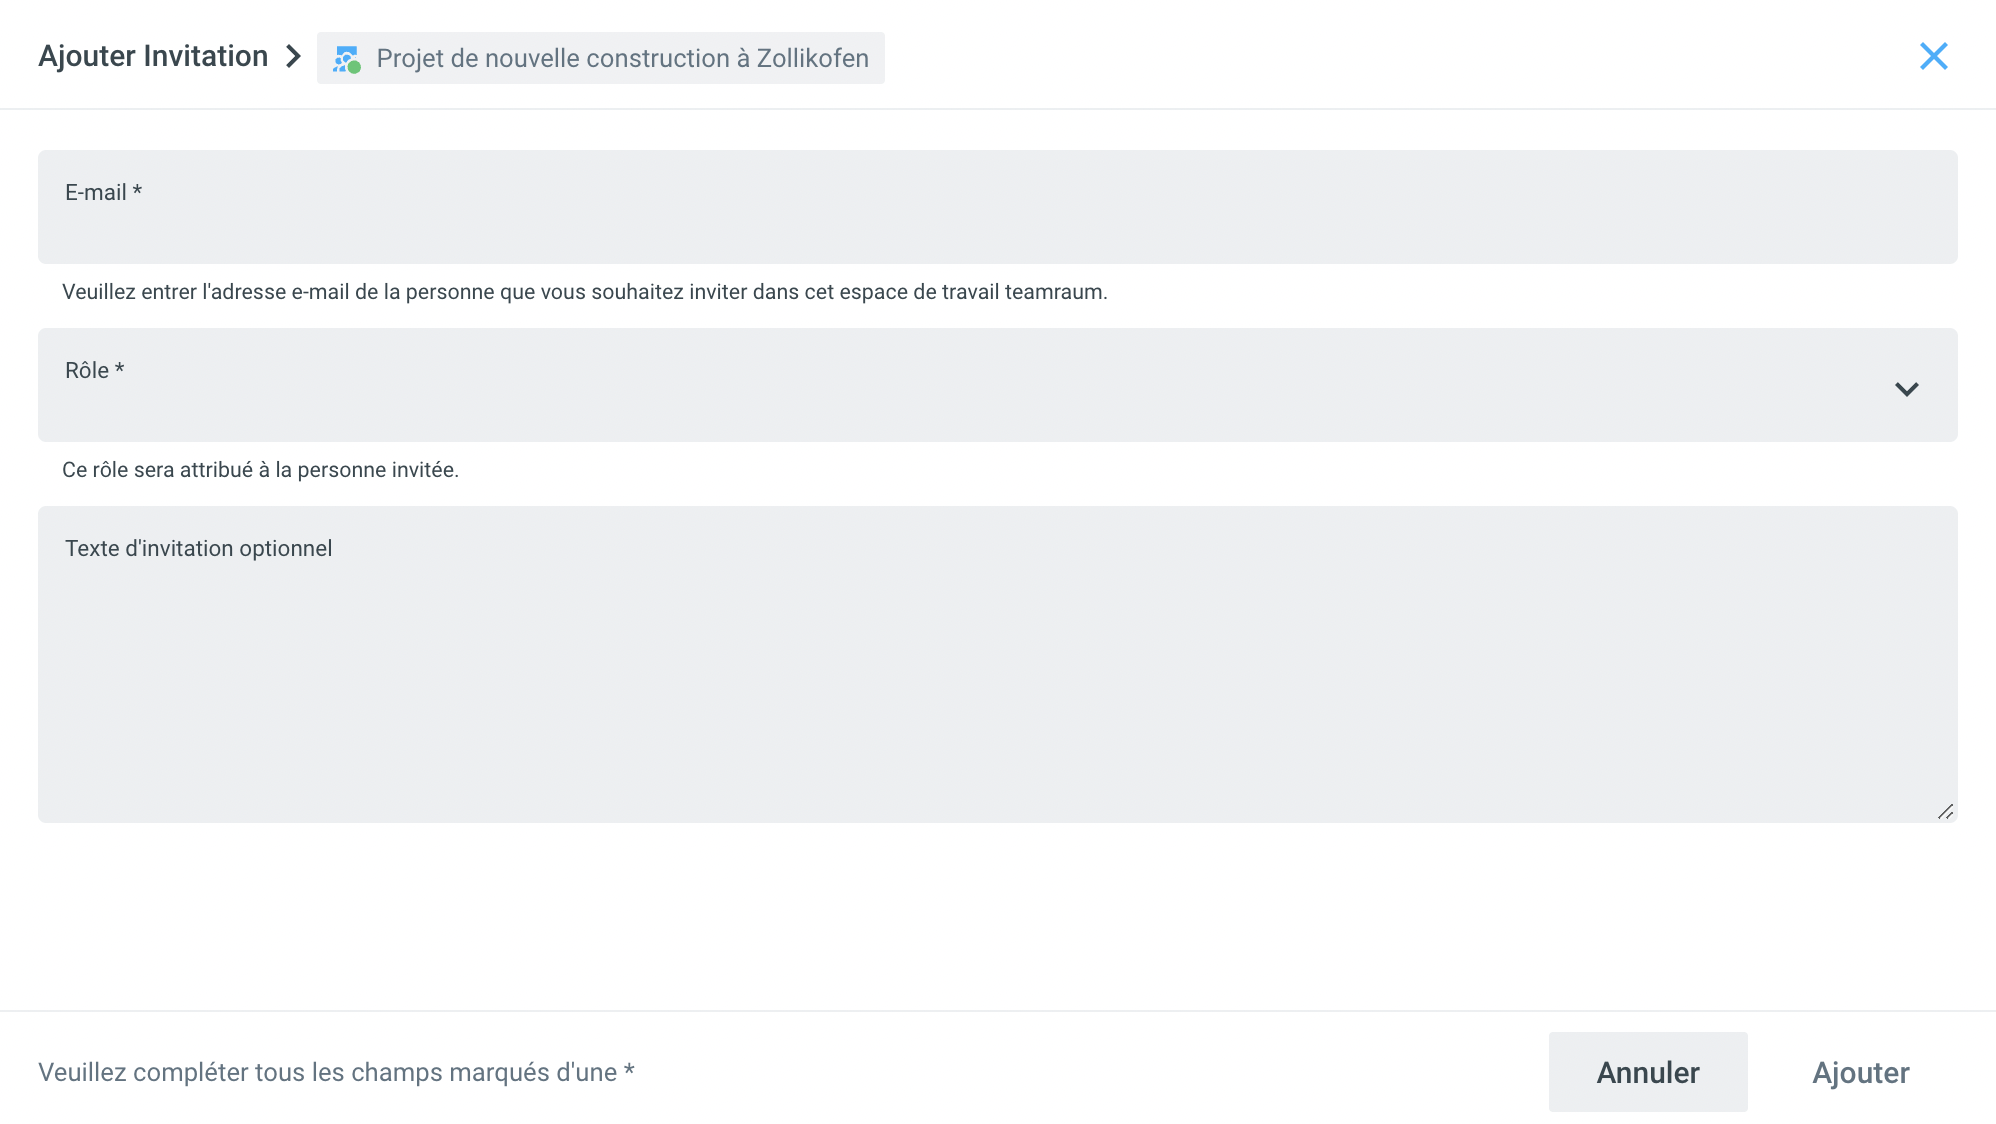1996x1124 pixels.
Task: Click the breadcrumb arrow after Ajouter Invitation
Action: tap(293, 56)
